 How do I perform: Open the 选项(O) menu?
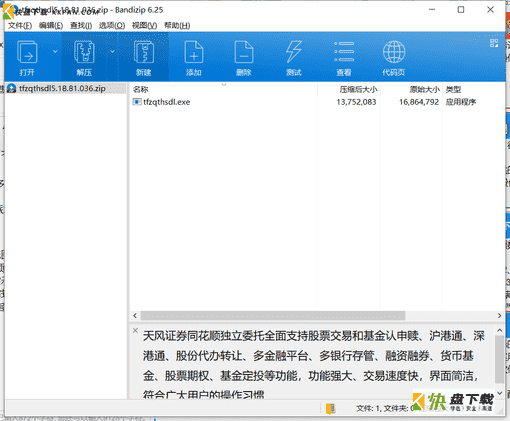point(112,25)
